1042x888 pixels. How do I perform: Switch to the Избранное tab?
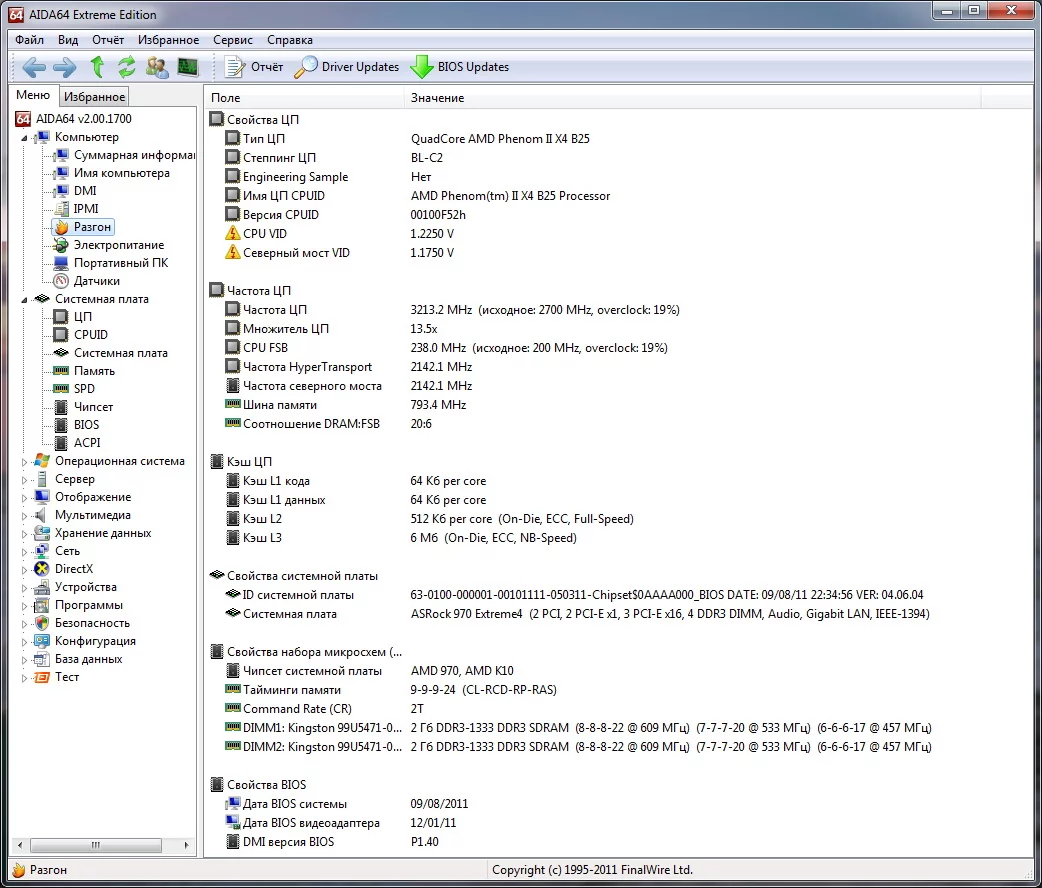click(x=94, y=97)
